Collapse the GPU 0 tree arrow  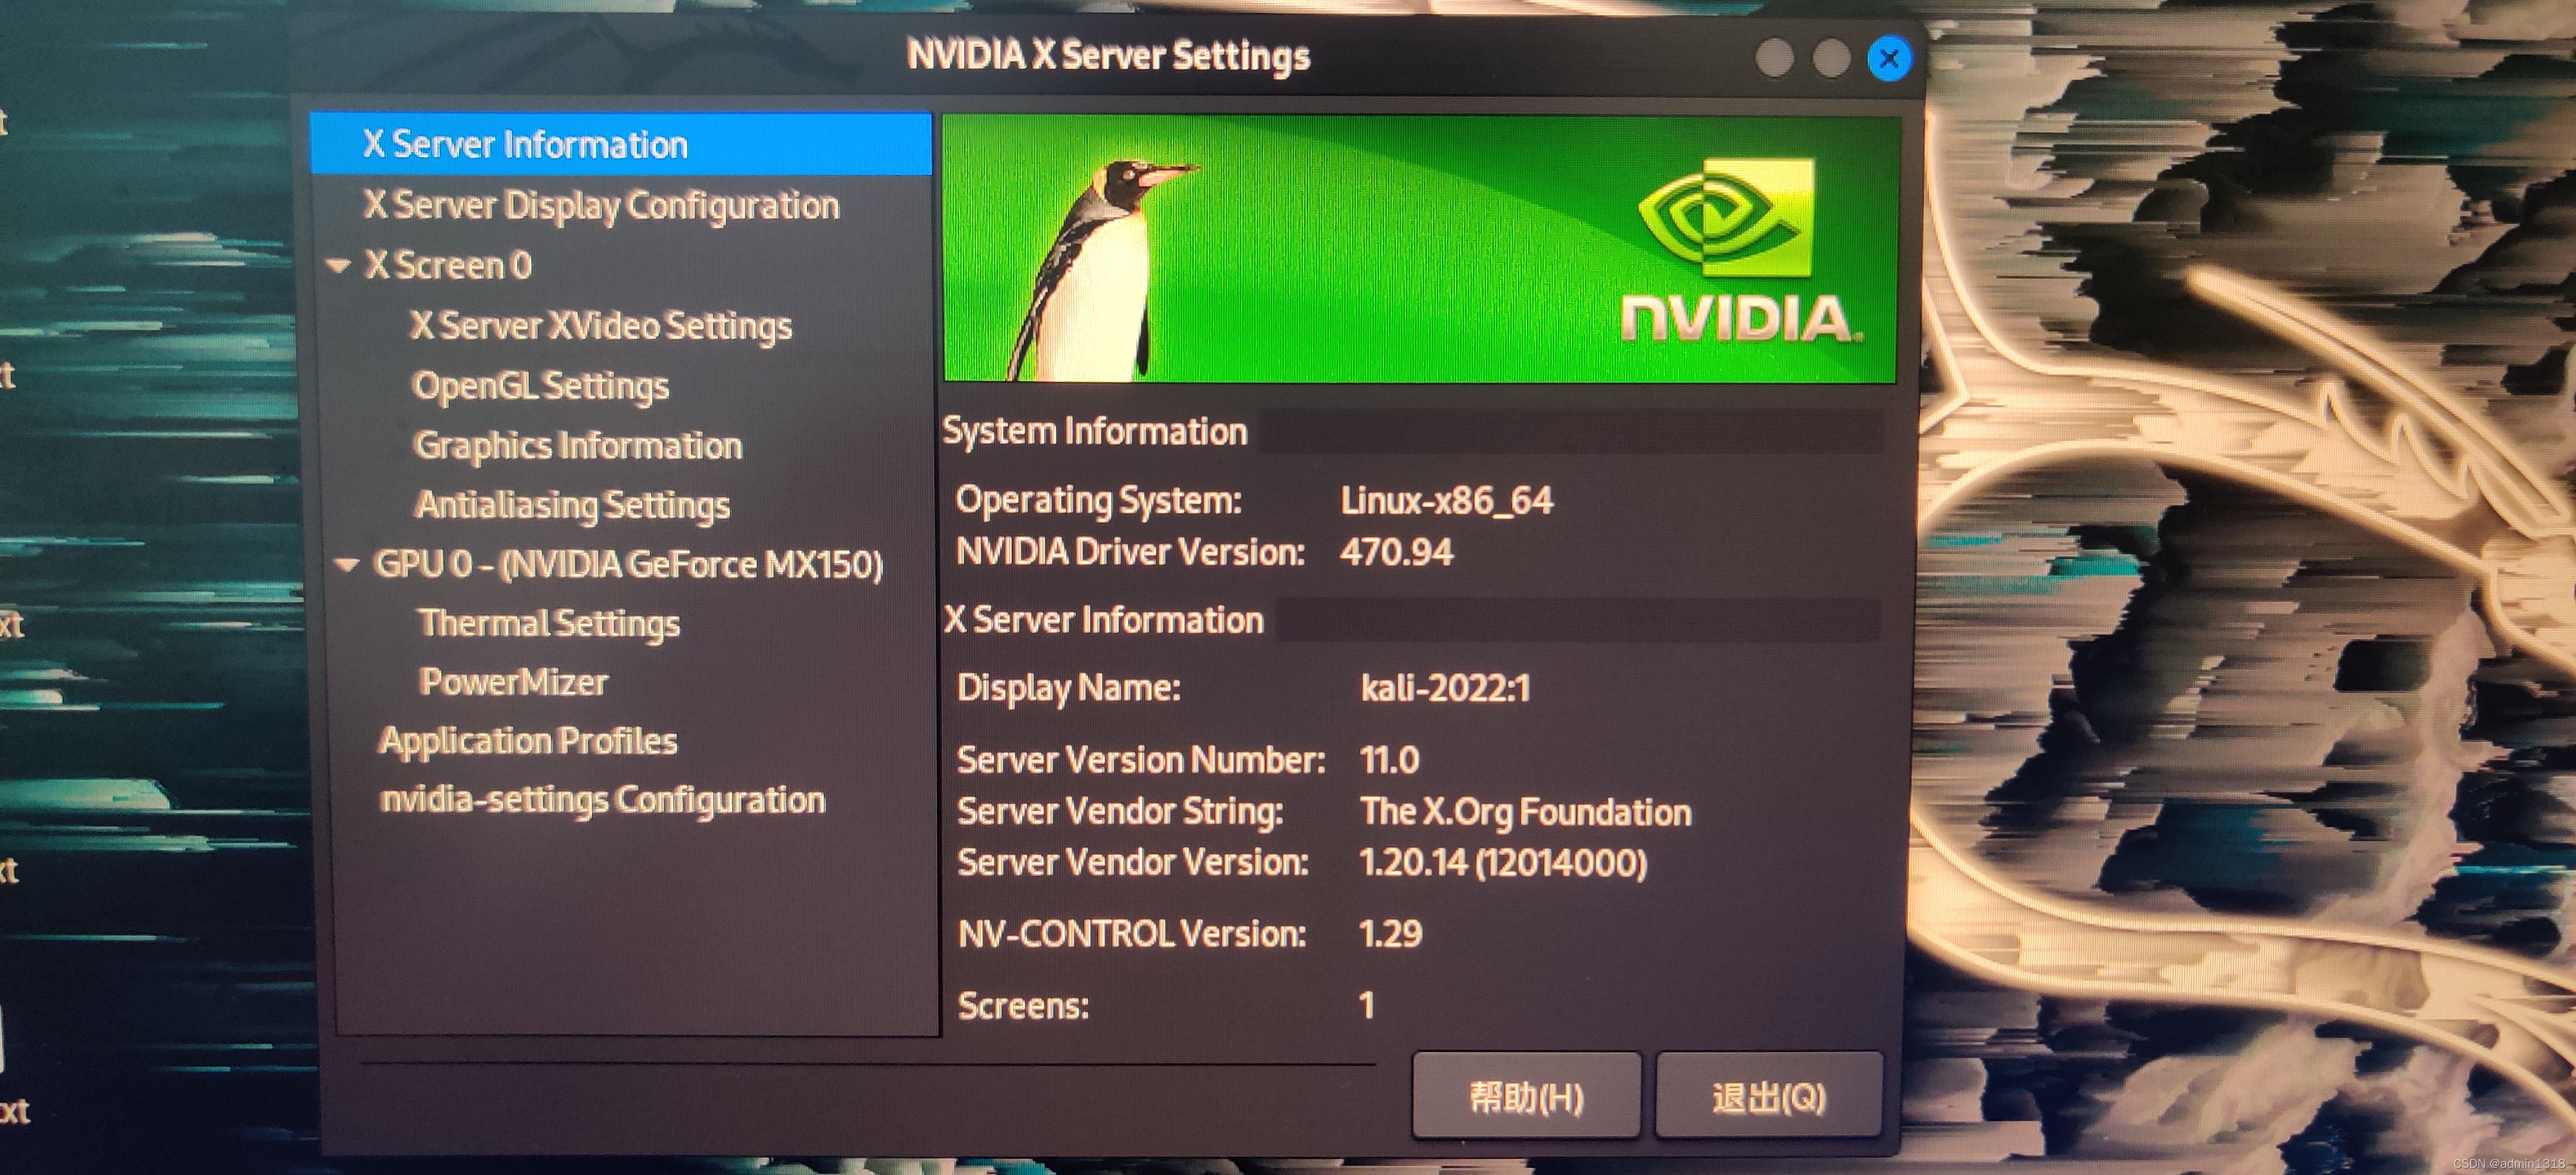point(346,565)
